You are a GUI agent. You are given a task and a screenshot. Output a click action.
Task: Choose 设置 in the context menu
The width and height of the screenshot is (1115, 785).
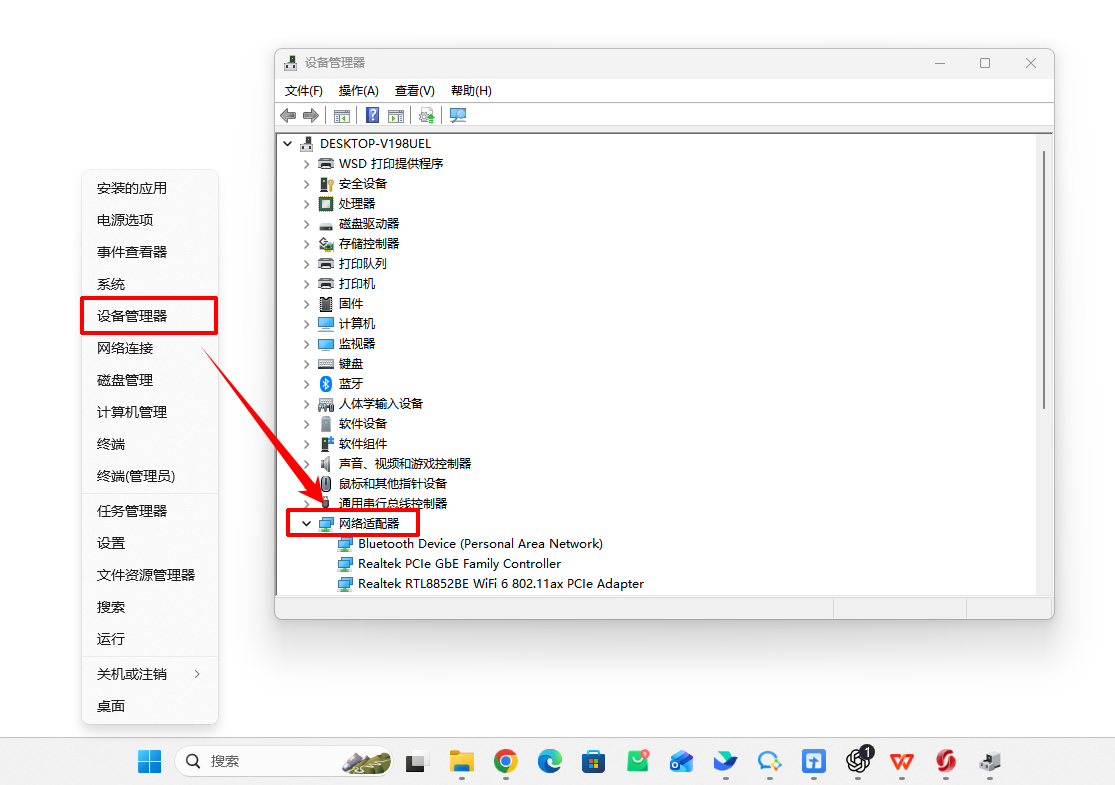tap(149, 543)
